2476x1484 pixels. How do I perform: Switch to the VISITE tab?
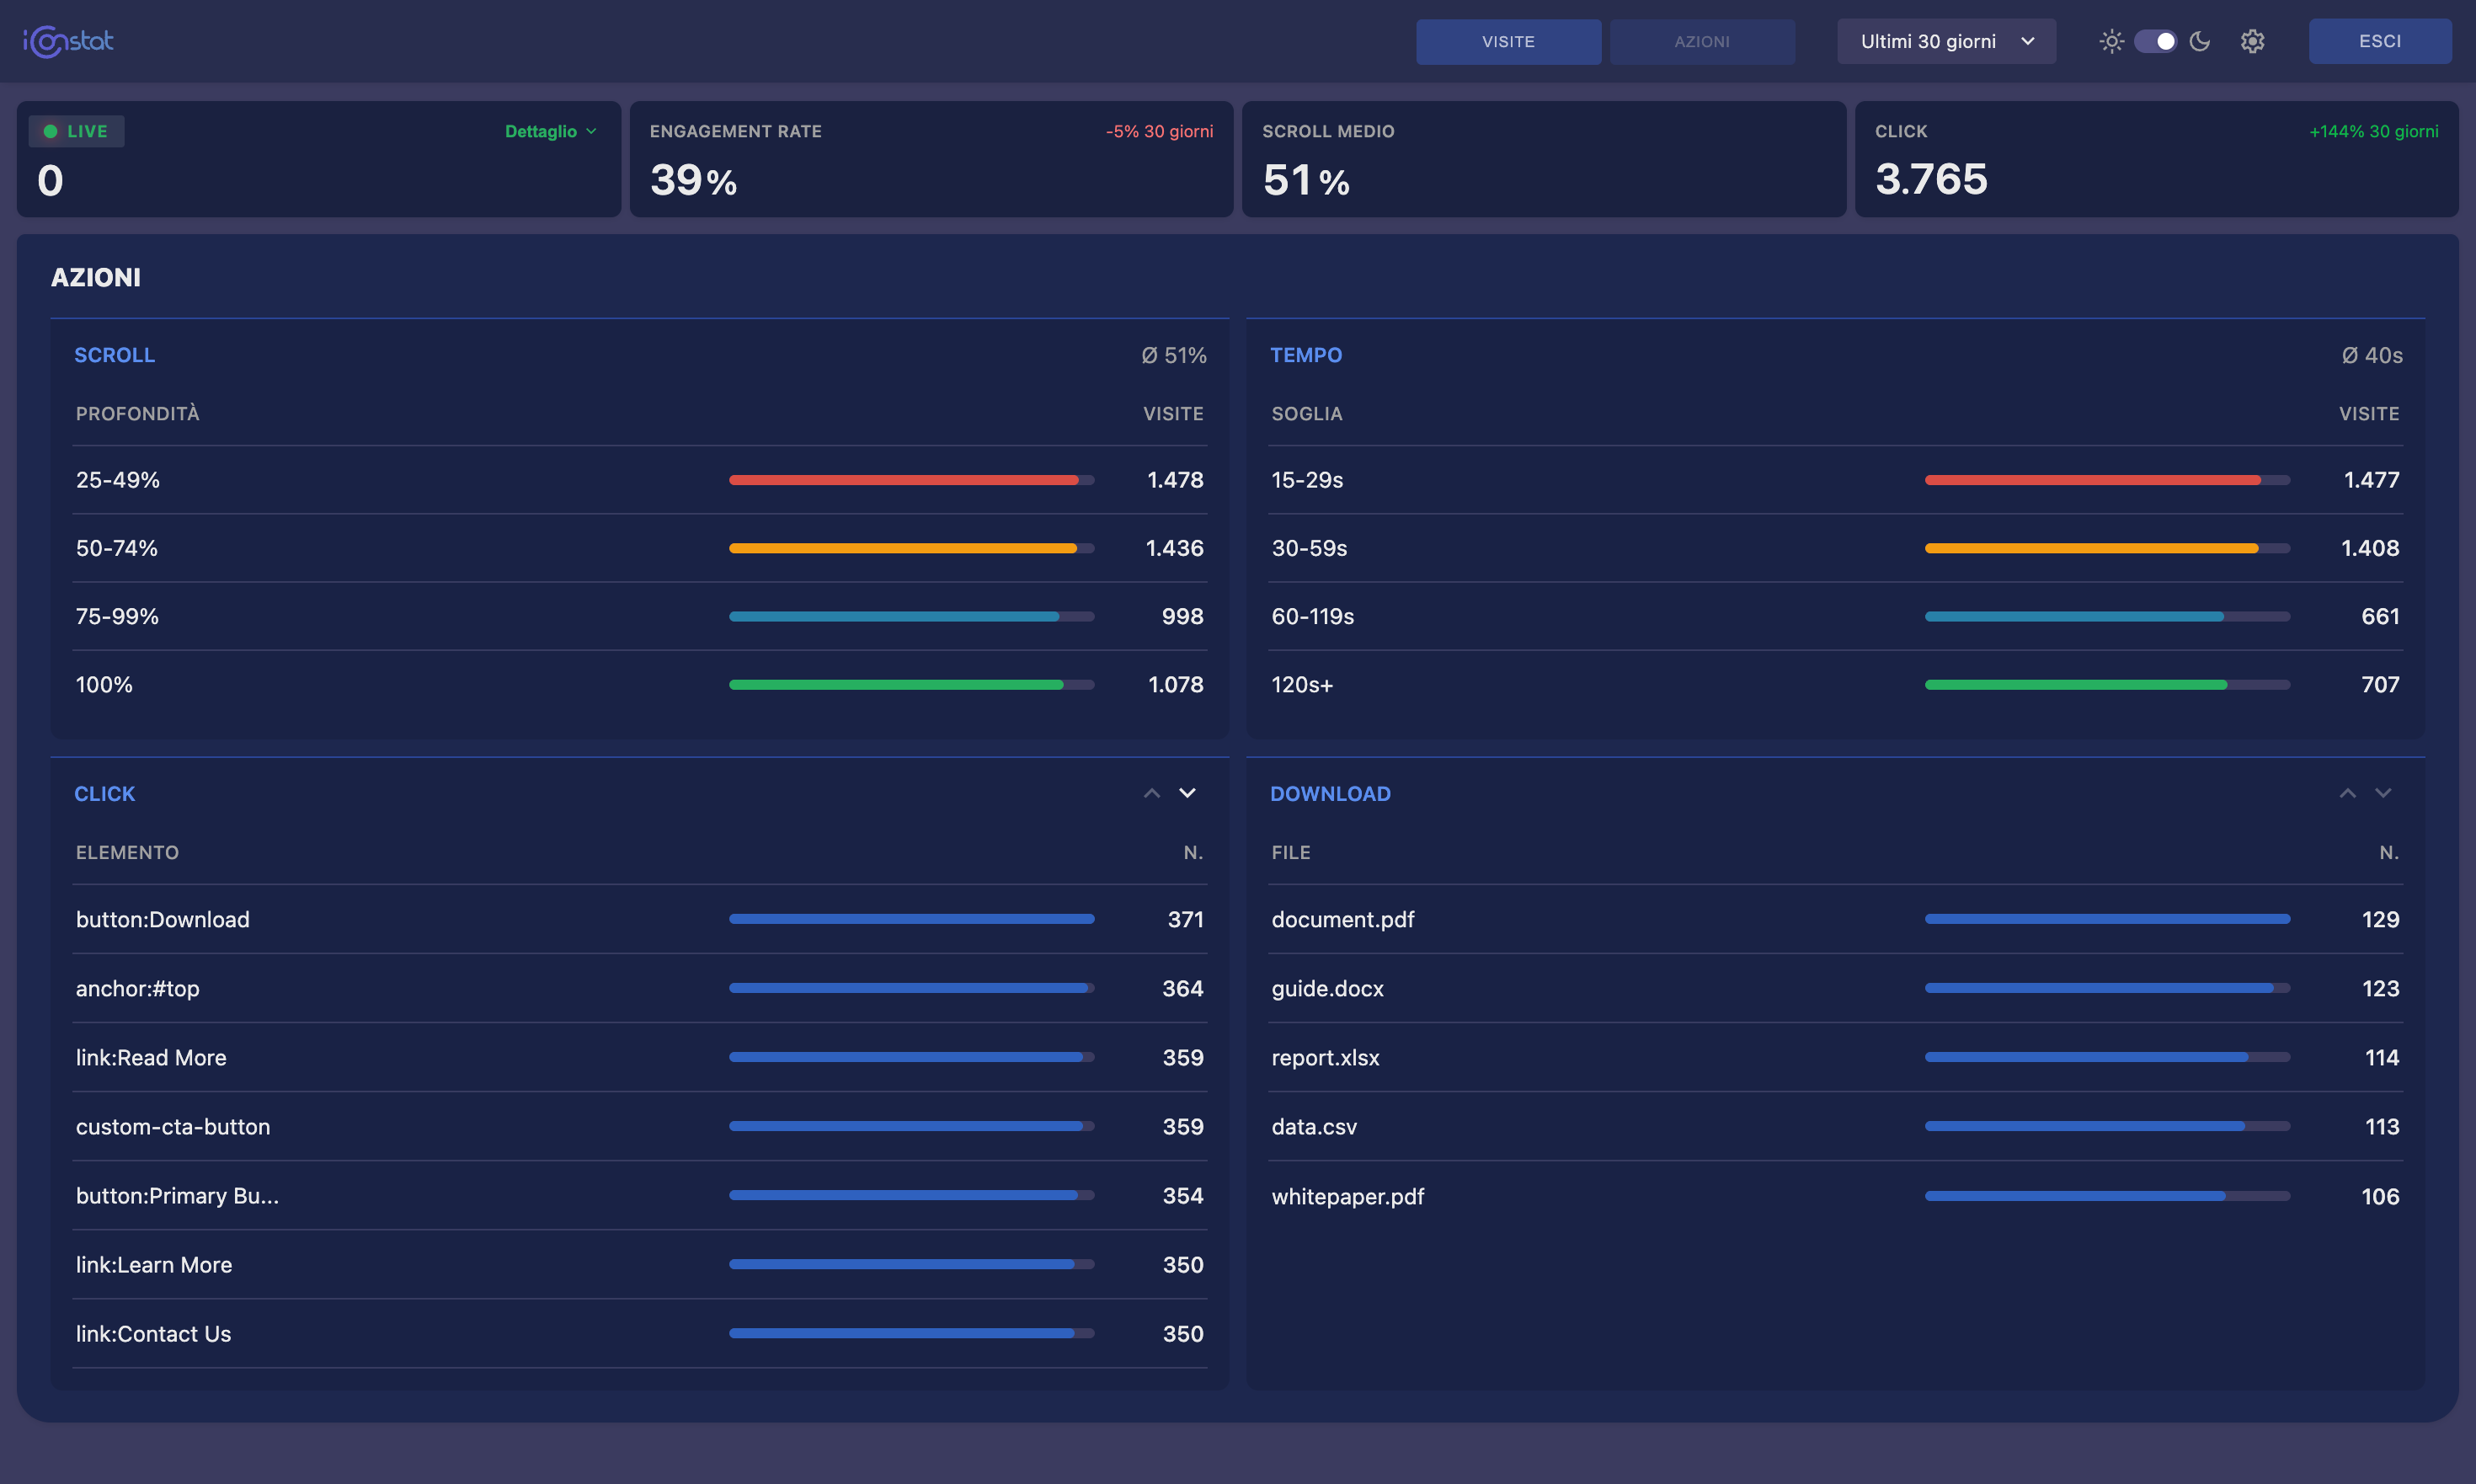tap(1508, 41)
